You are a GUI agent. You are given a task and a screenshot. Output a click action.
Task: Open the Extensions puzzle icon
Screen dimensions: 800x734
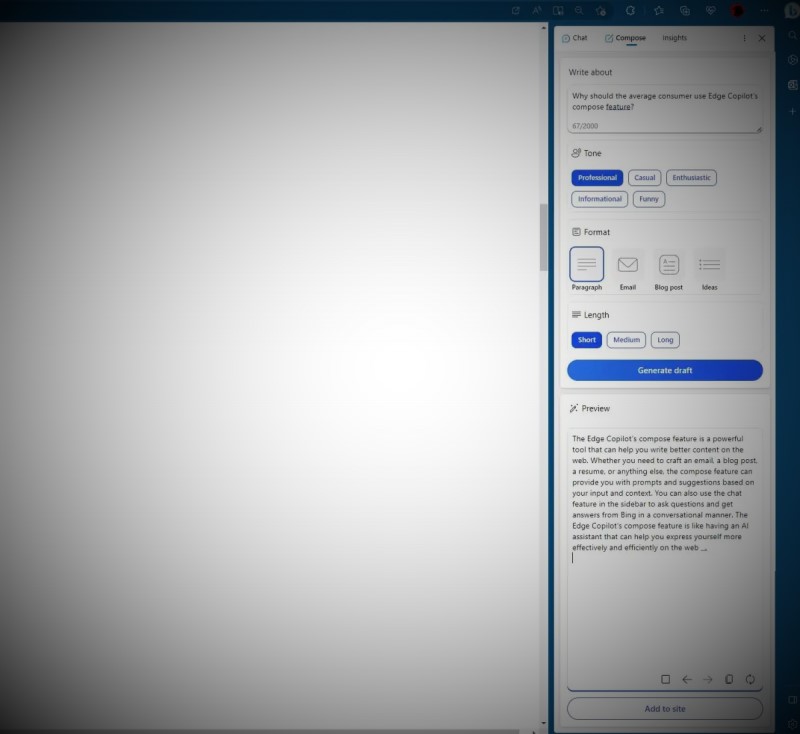(631, 11)
